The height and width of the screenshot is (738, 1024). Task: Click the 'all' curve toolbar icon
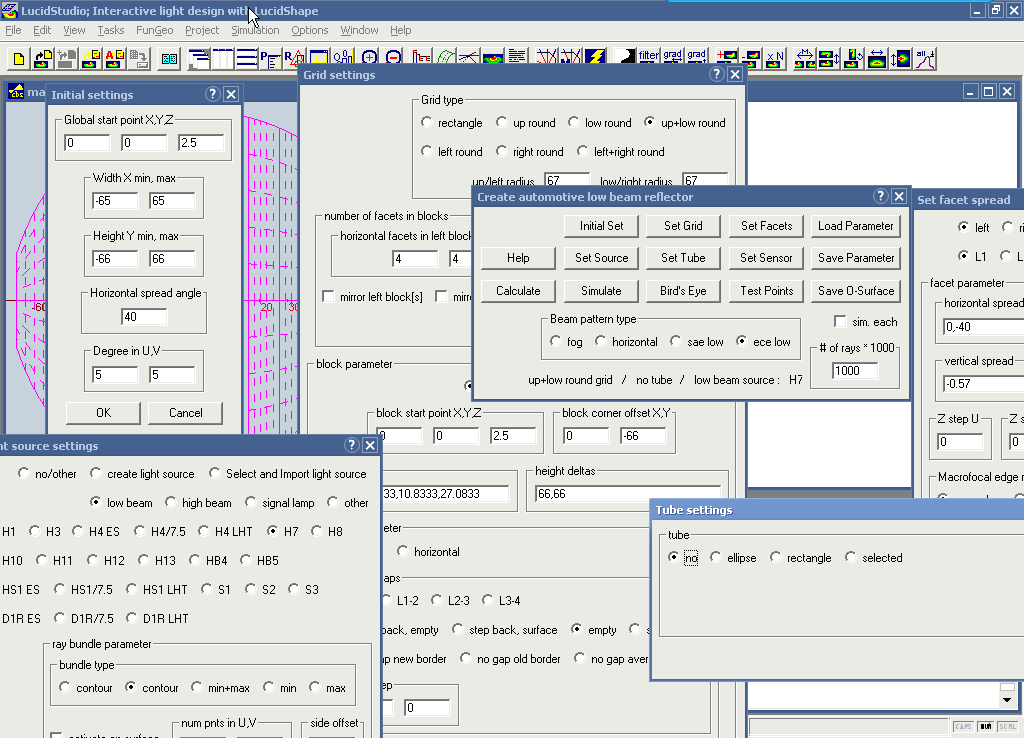(x=925, y=59)
